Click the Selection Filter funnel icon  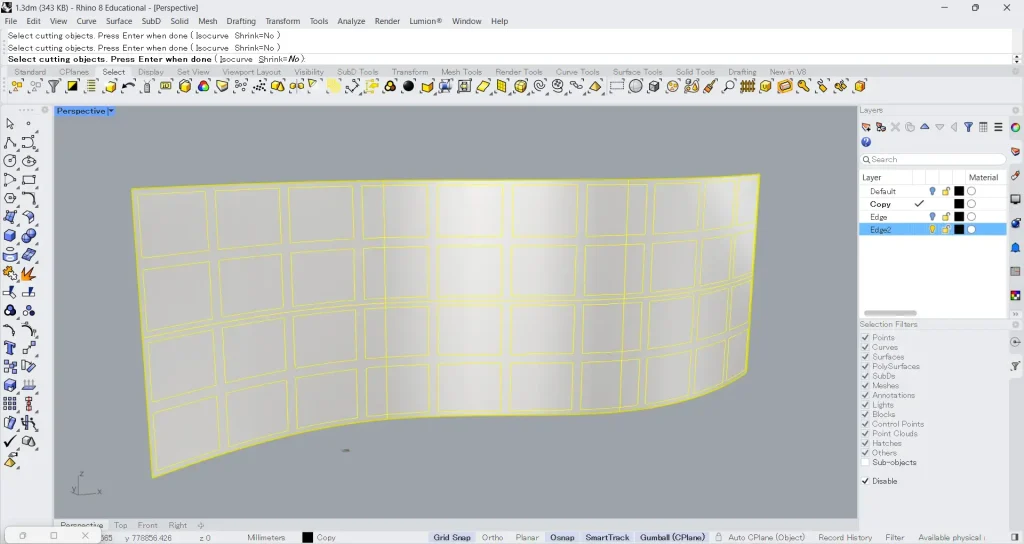click(54, 86)
